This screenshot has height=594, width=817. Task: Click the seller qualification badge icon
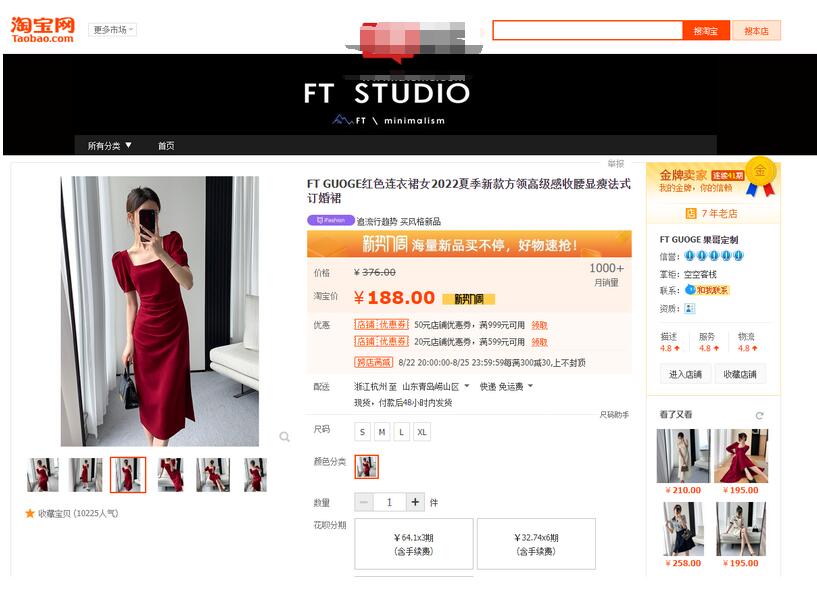tap(690, 308)
